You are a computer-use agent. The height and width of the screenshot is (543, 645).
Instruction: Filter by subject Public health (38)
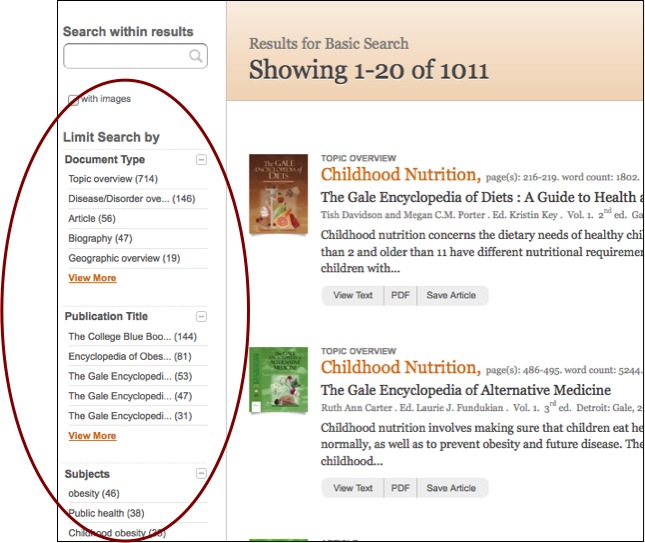click(x=106, y=513)
